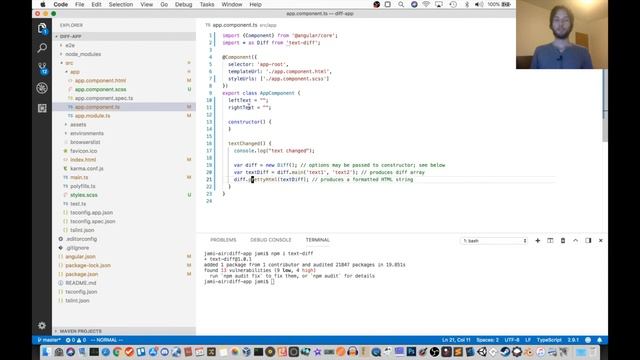Open the Search view in activity bar
This screenshot has height=360, width=640.
click(x=42, y=48)
